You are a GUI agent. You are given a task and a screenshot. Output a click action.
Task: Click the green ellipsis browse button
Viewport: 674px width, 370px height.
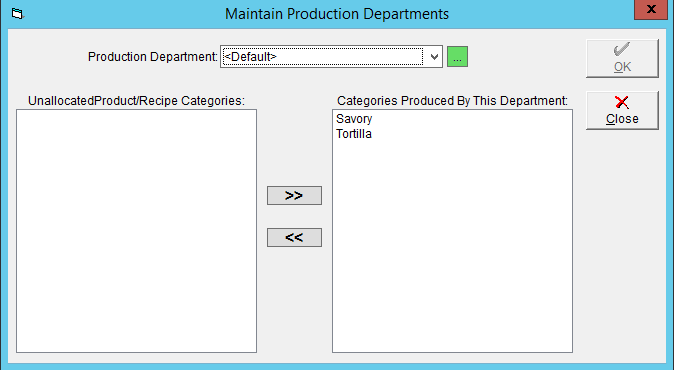pos(457,57)
